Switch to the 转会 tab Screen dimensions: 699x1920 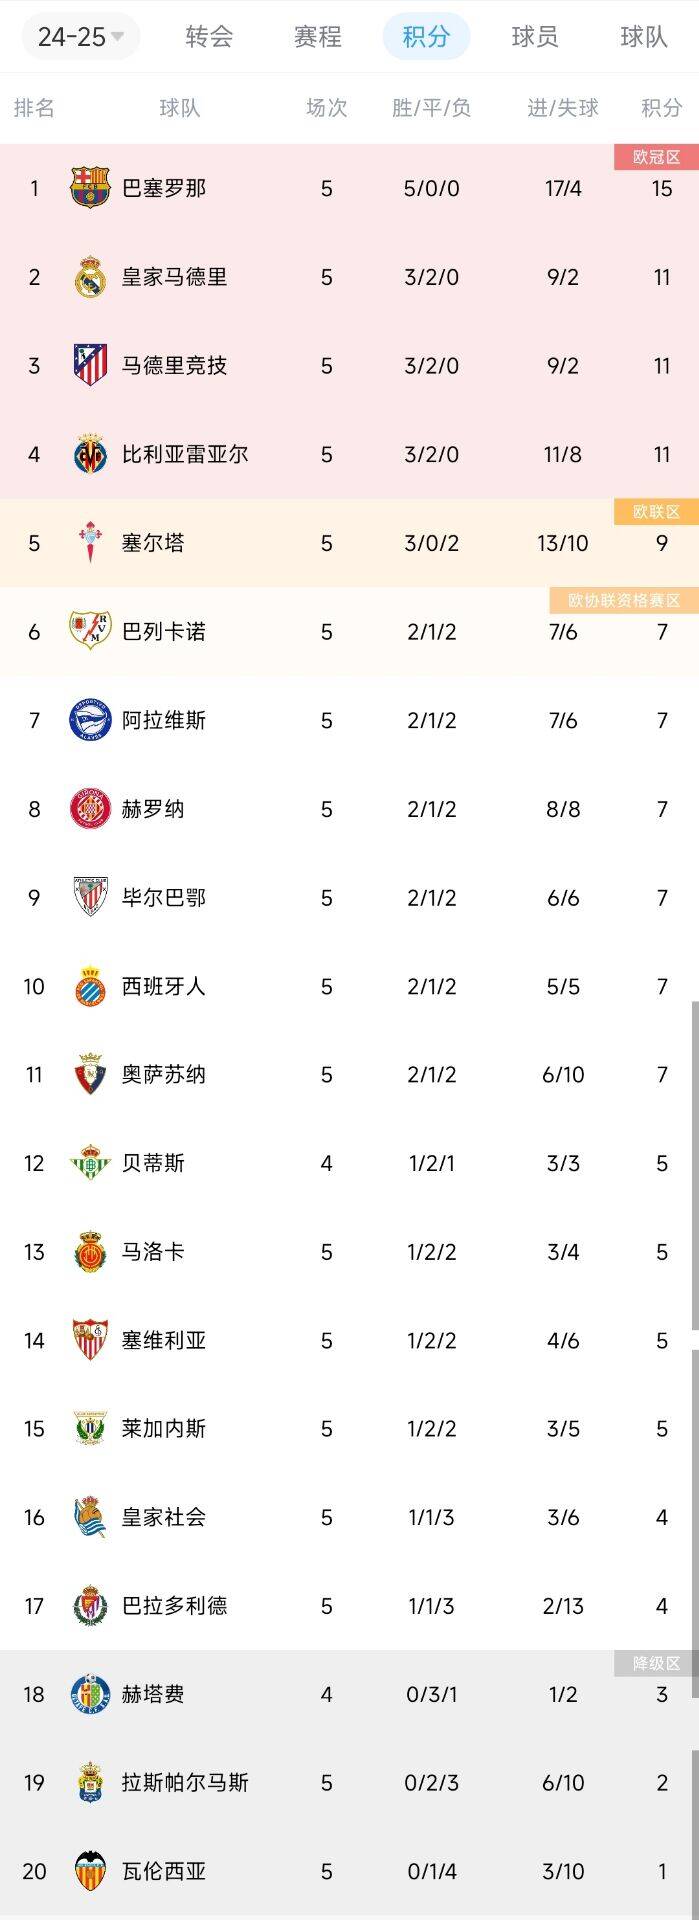[x=209, y=37]
